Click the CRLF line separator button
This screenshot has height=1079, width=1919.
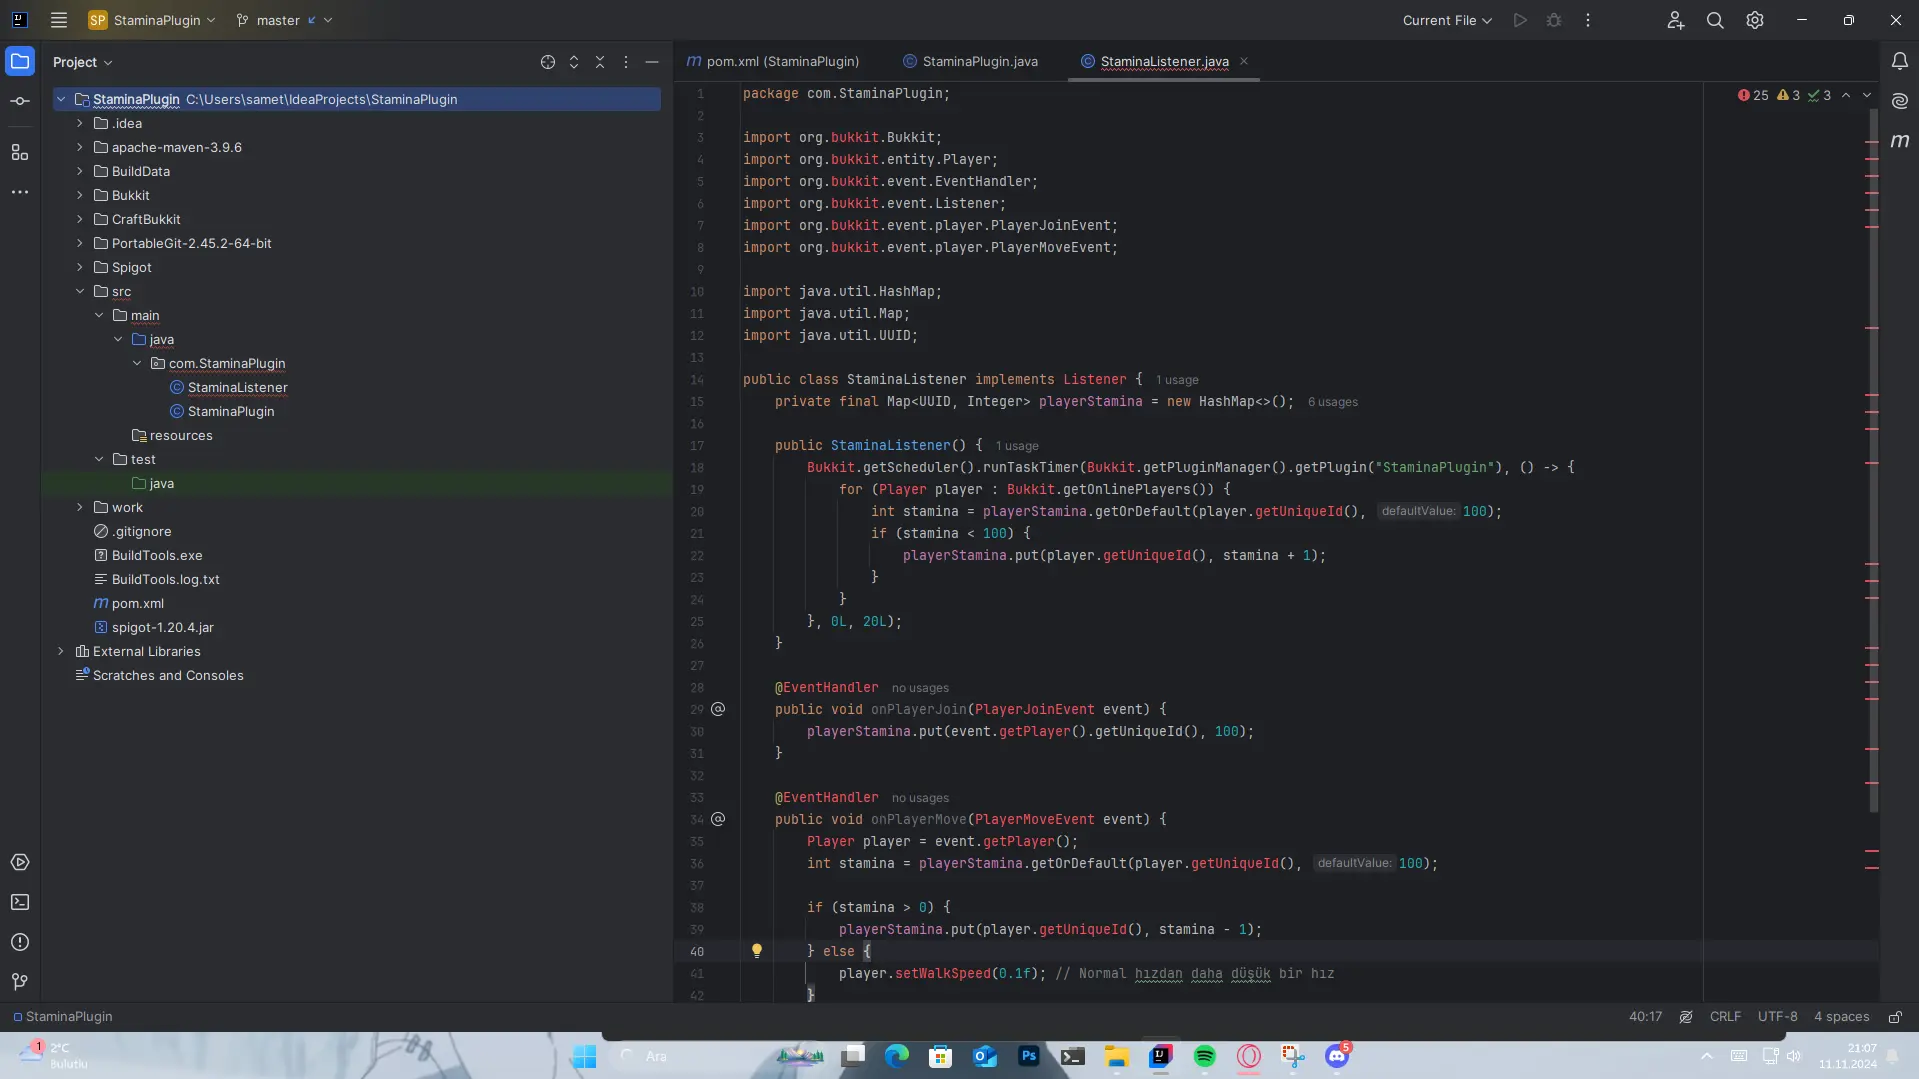tap(1725, 1017)
